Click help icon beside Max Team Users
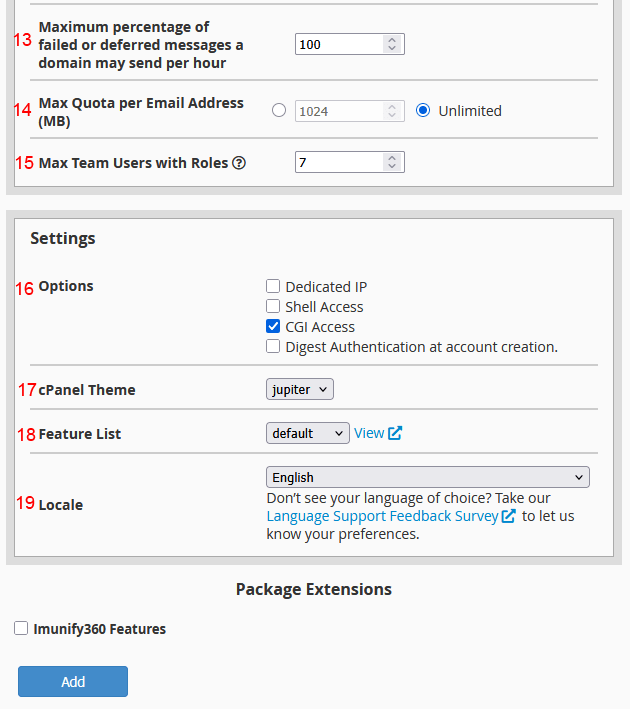This screenshot has width=630, height=709. tap(239, 163)
